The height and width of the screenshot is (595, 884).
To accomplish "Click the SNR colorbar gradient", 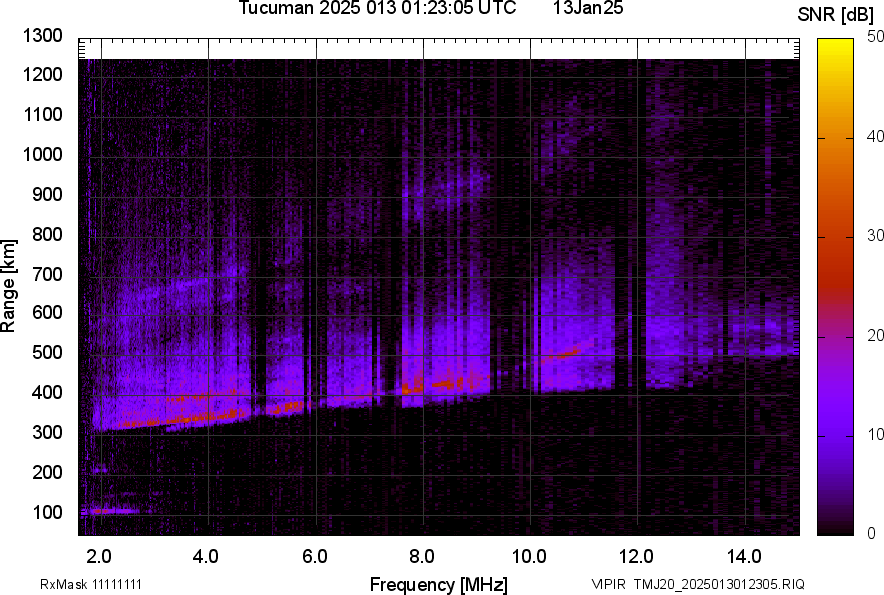I will pos(836,287).
